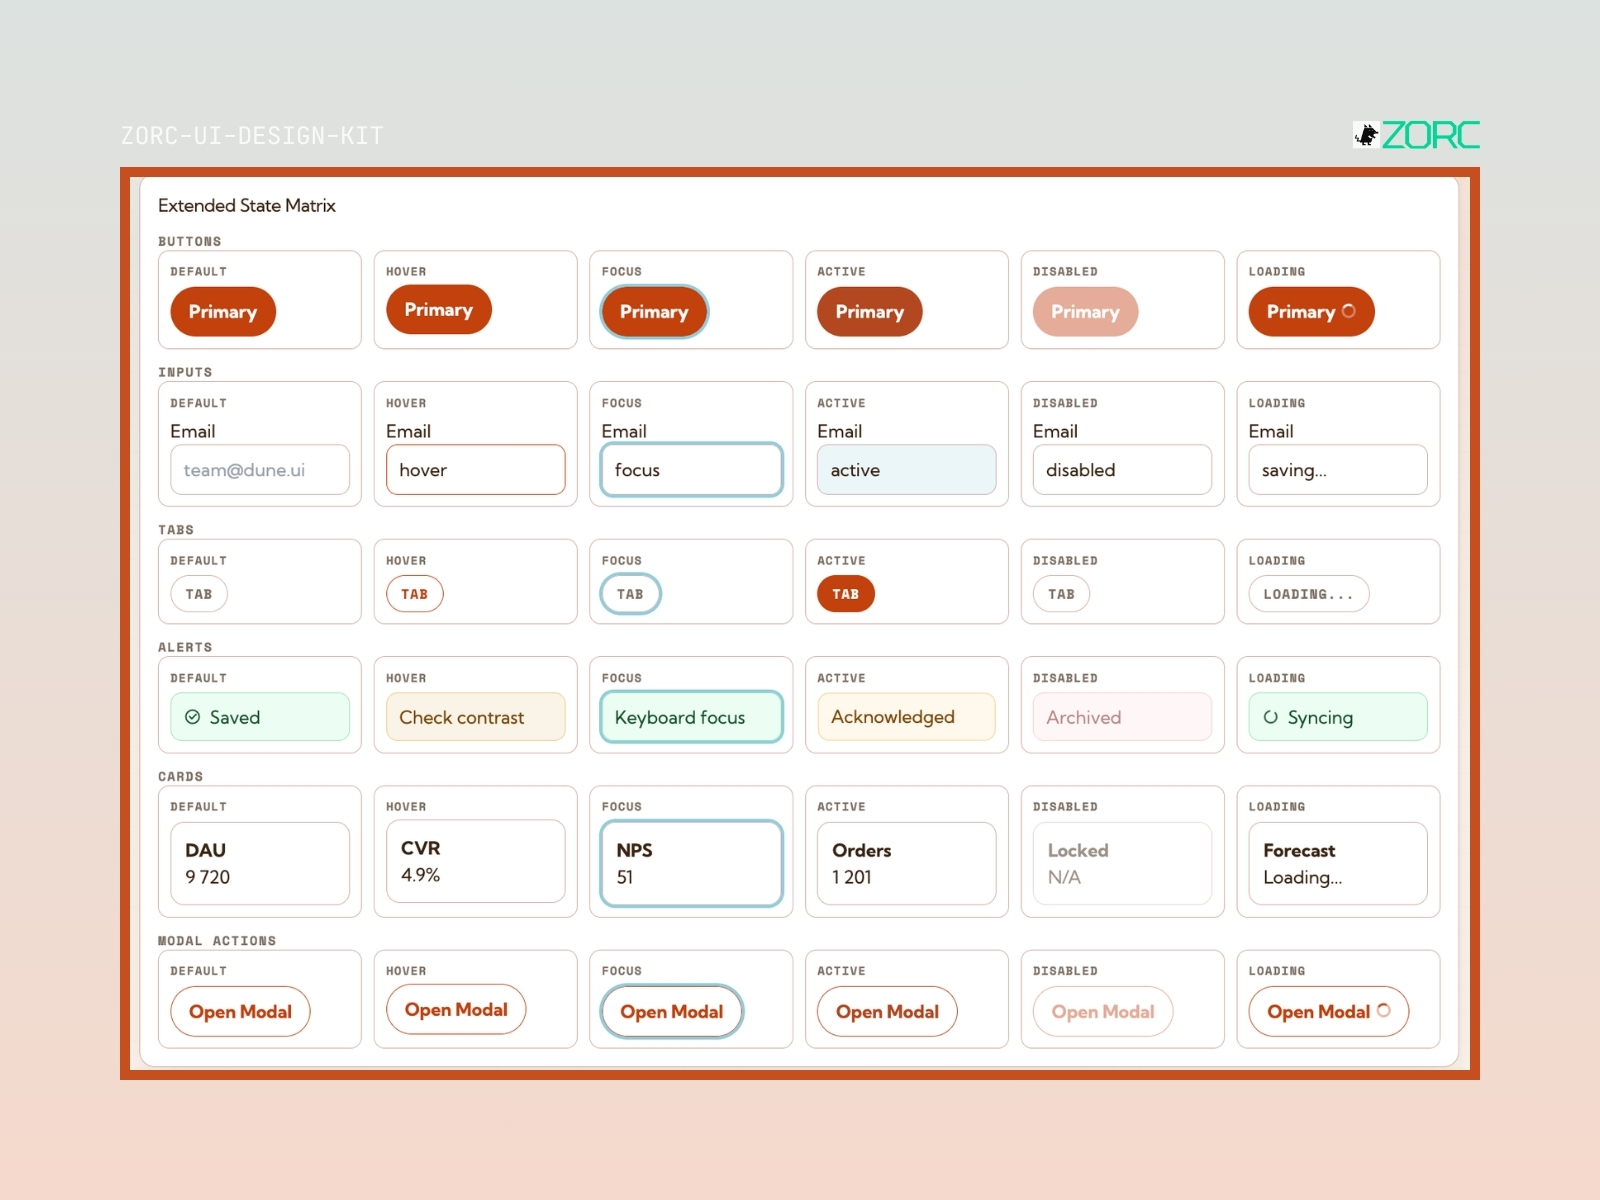Screen dimensions: 1600x1200
Task: Select the active filled TAB pill
Action: pos(846,594)
